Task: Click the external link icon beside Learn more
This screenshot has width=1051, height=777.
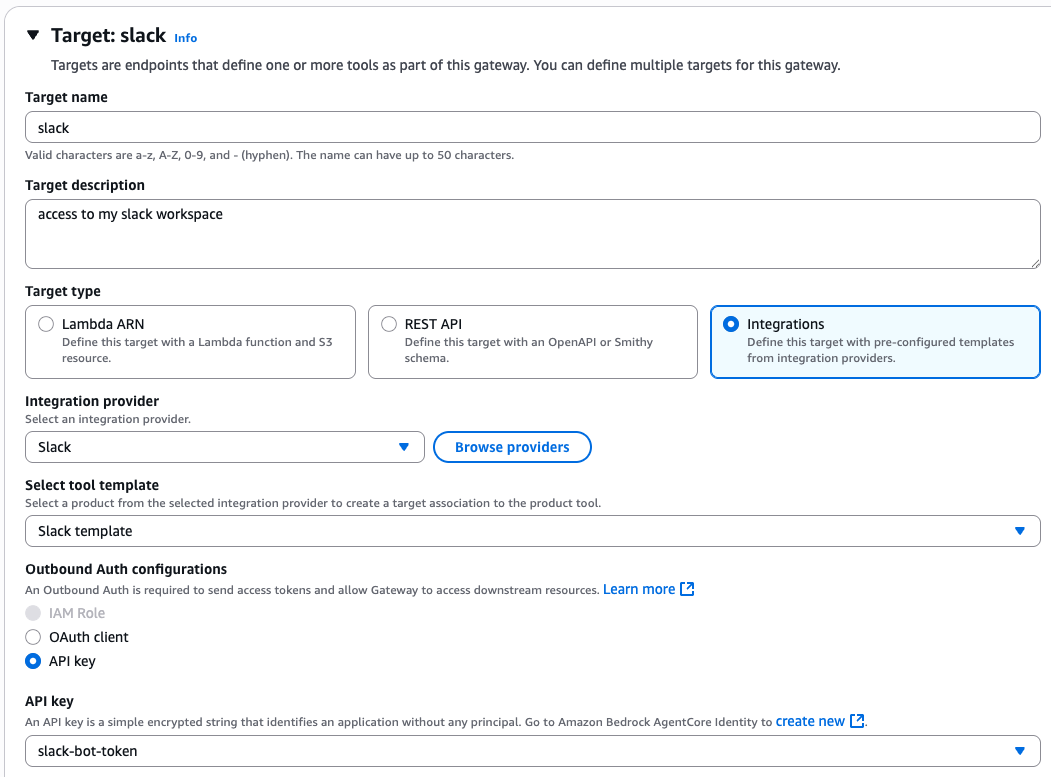Action: pyautogui.click(x=687, y=589)
